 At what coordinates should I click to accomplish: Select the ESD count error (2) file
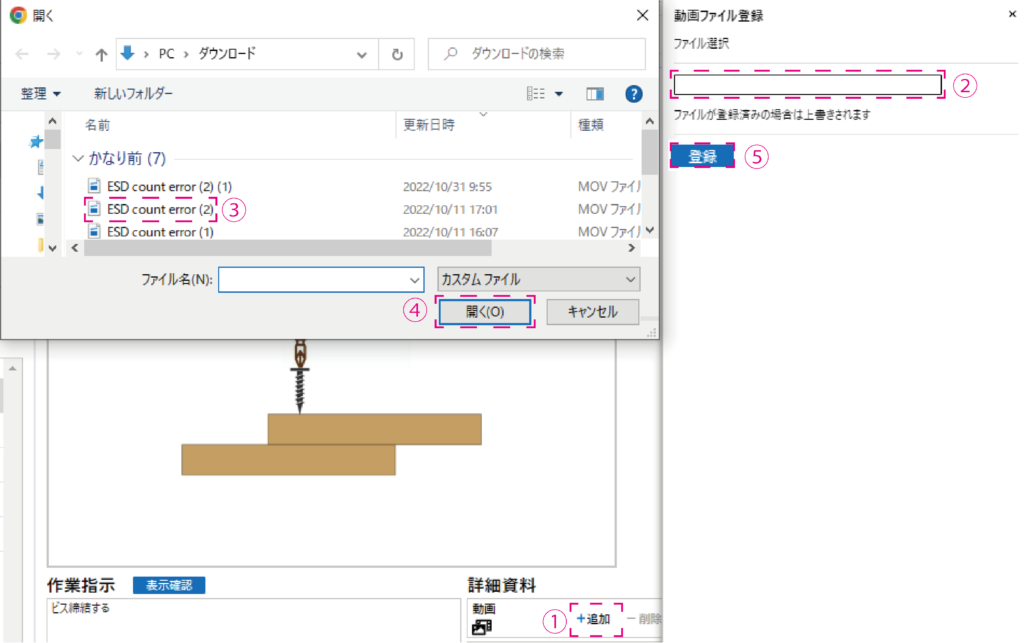pyautogui.click(x=160, y=210)
